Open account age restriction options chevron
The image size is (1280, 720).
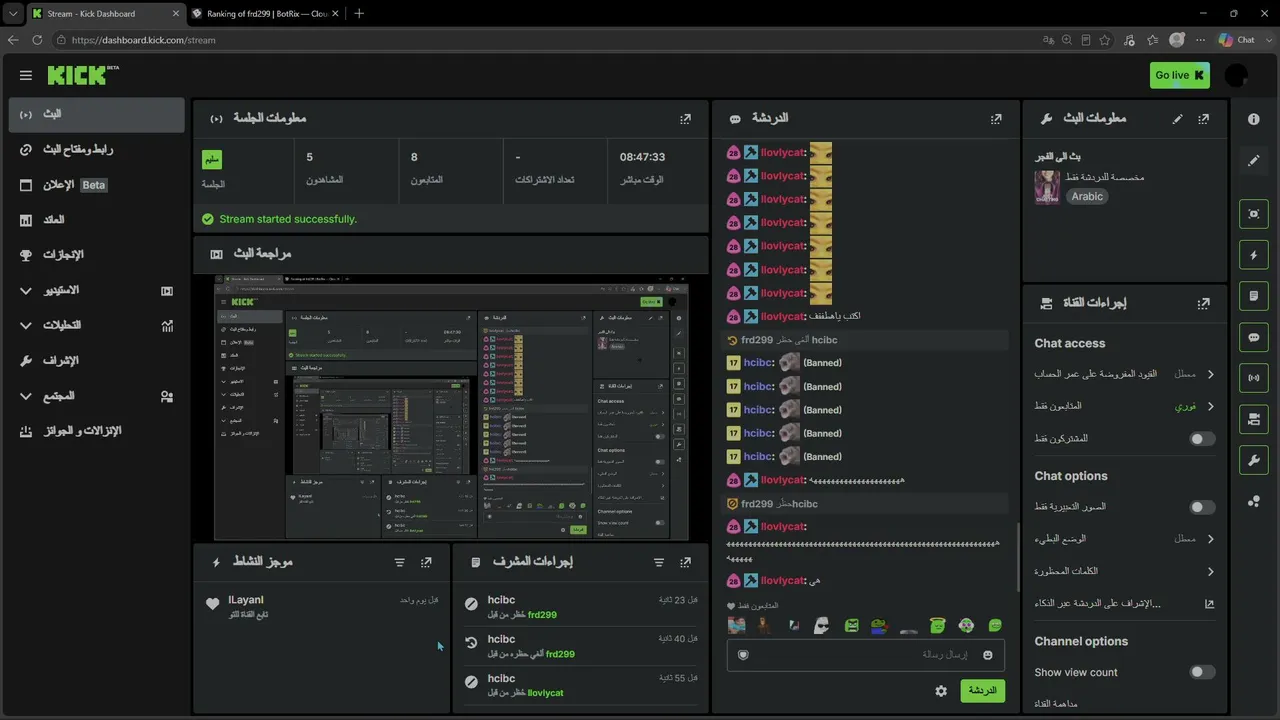[x=1210, y=374]
